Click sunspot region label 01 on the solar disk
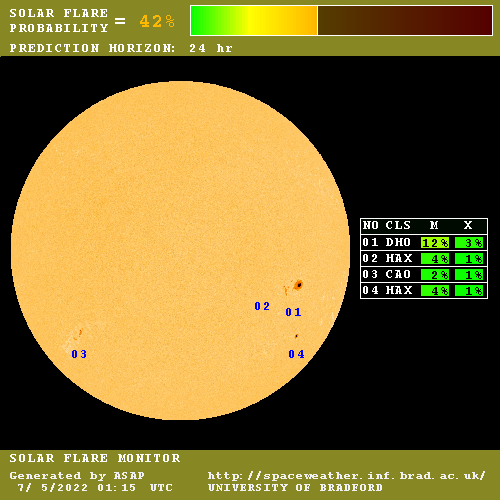Screen dimensions: 500x500 click(293, 312)
